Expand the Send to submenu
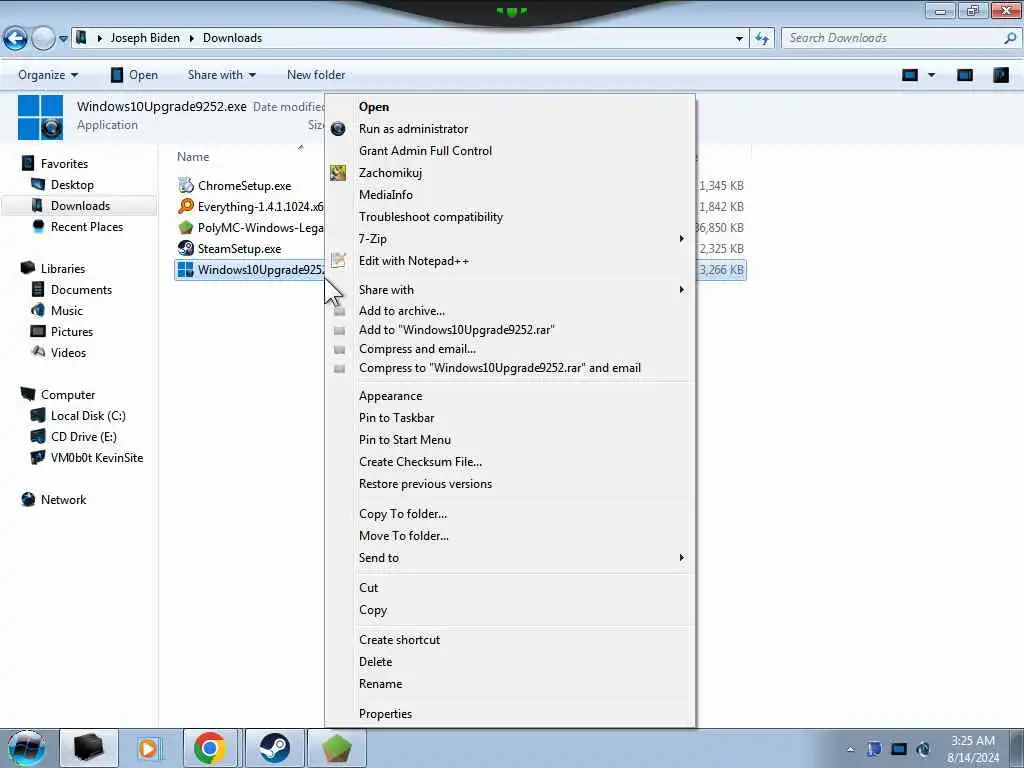The image size is (1024, 768). click(681, 558)
